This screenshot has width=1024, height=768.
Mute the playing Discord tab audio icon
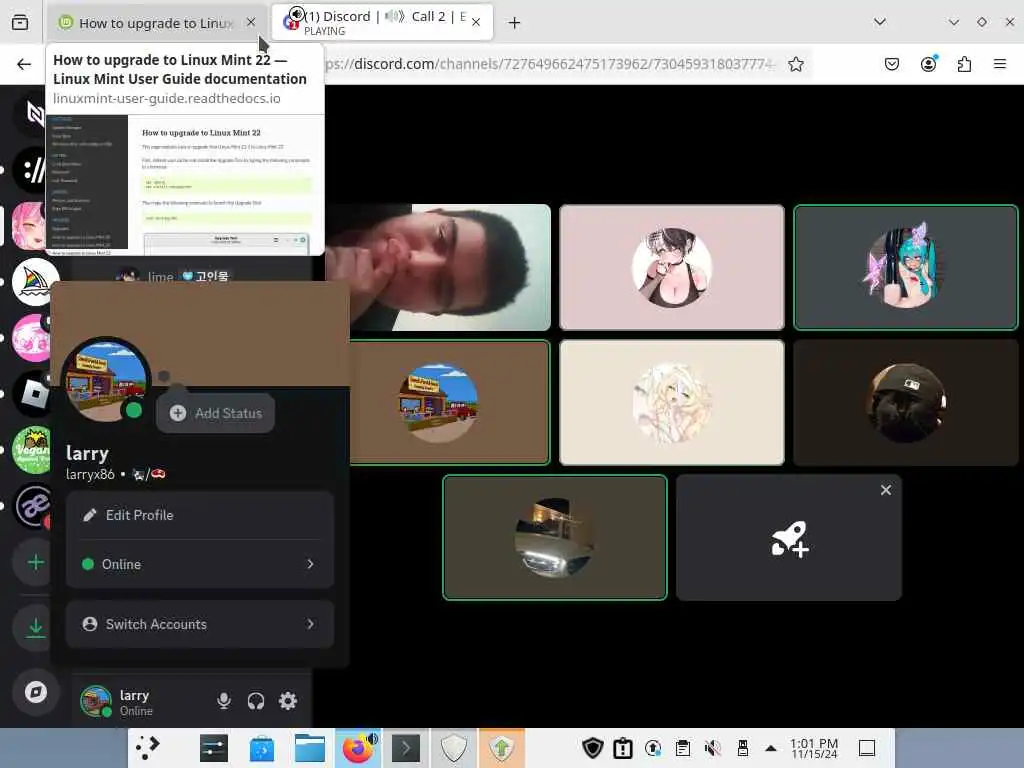click(296, 14)
